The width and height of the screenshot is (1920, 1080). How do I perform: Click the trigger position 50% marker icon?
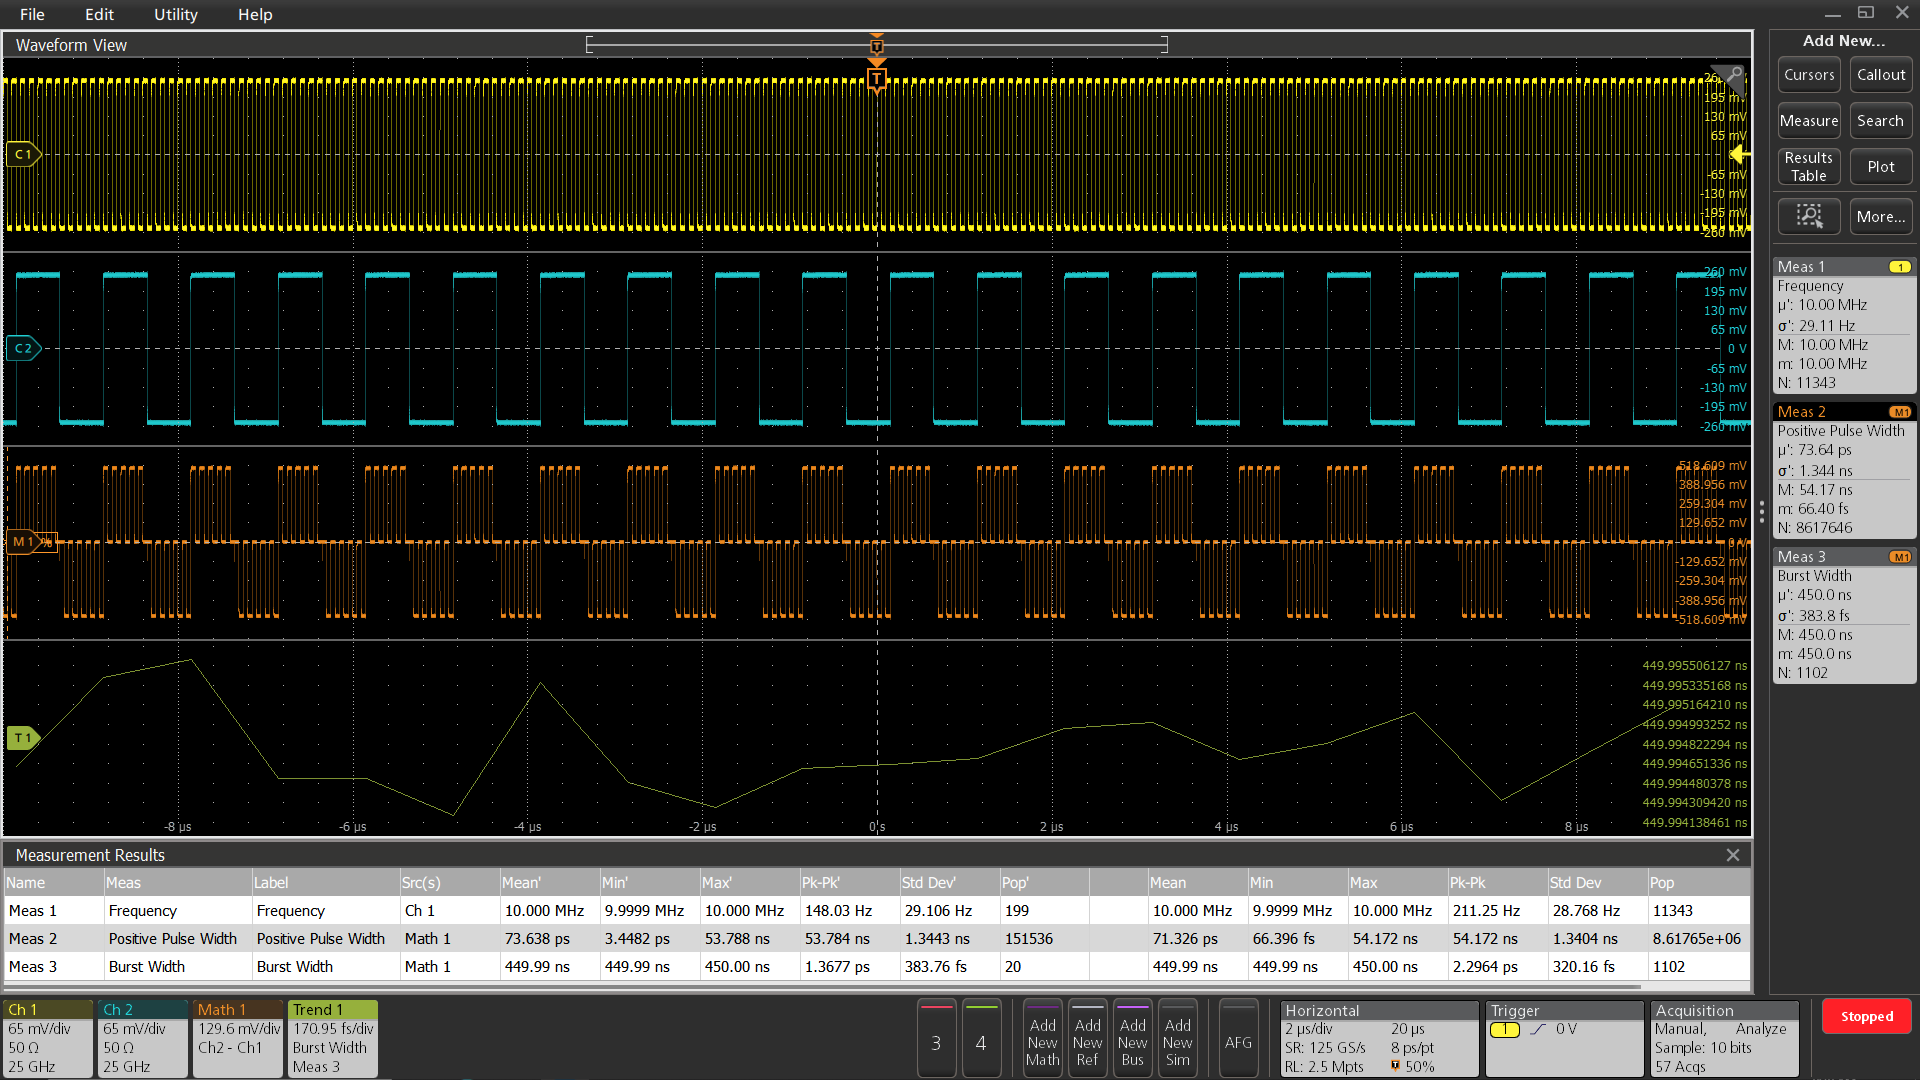click(x=1395, y=1066)
